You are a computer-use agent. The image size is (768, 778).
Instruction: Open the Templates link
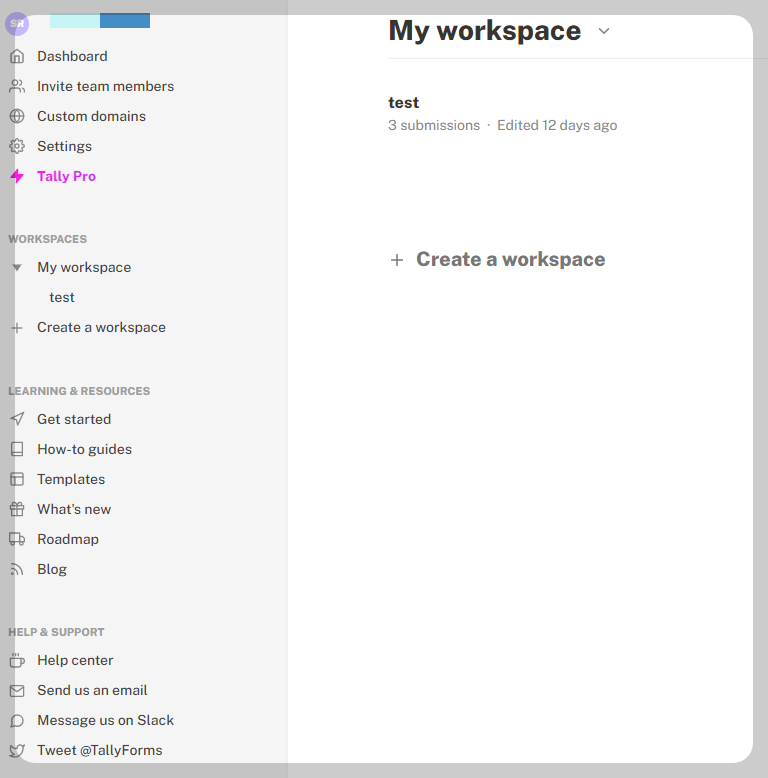point(71,479)
